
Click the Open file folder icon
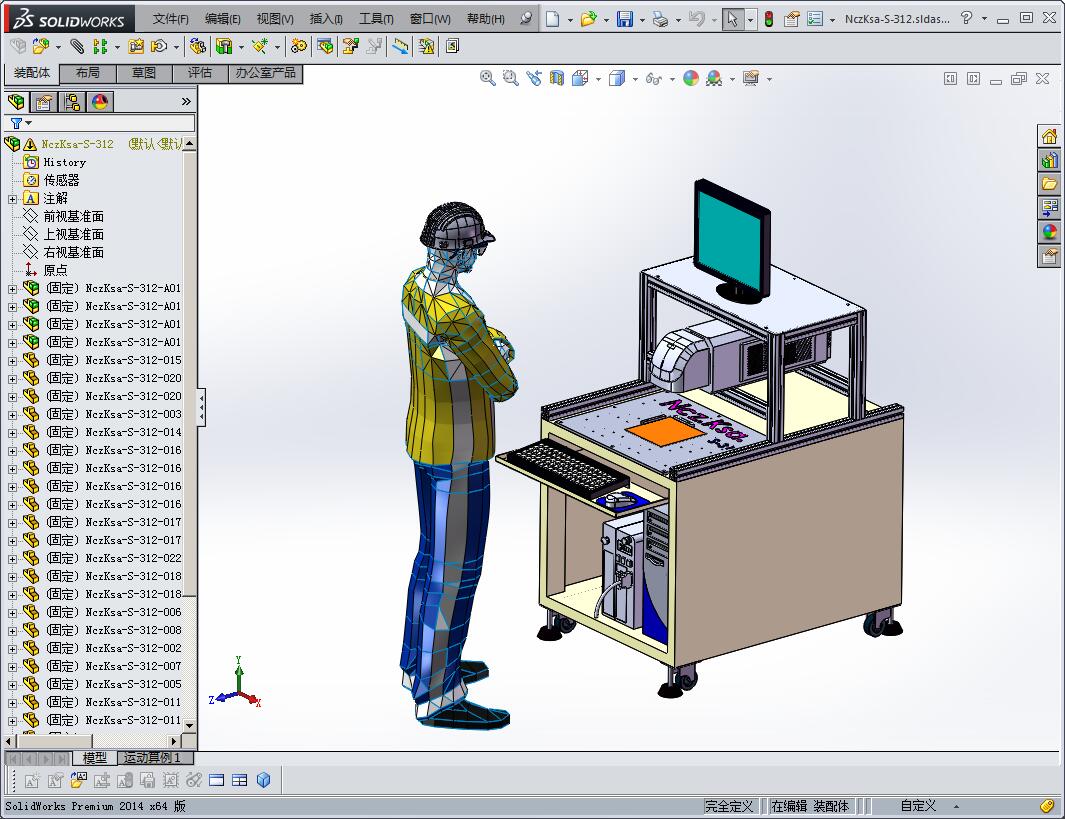coord(588,19)
